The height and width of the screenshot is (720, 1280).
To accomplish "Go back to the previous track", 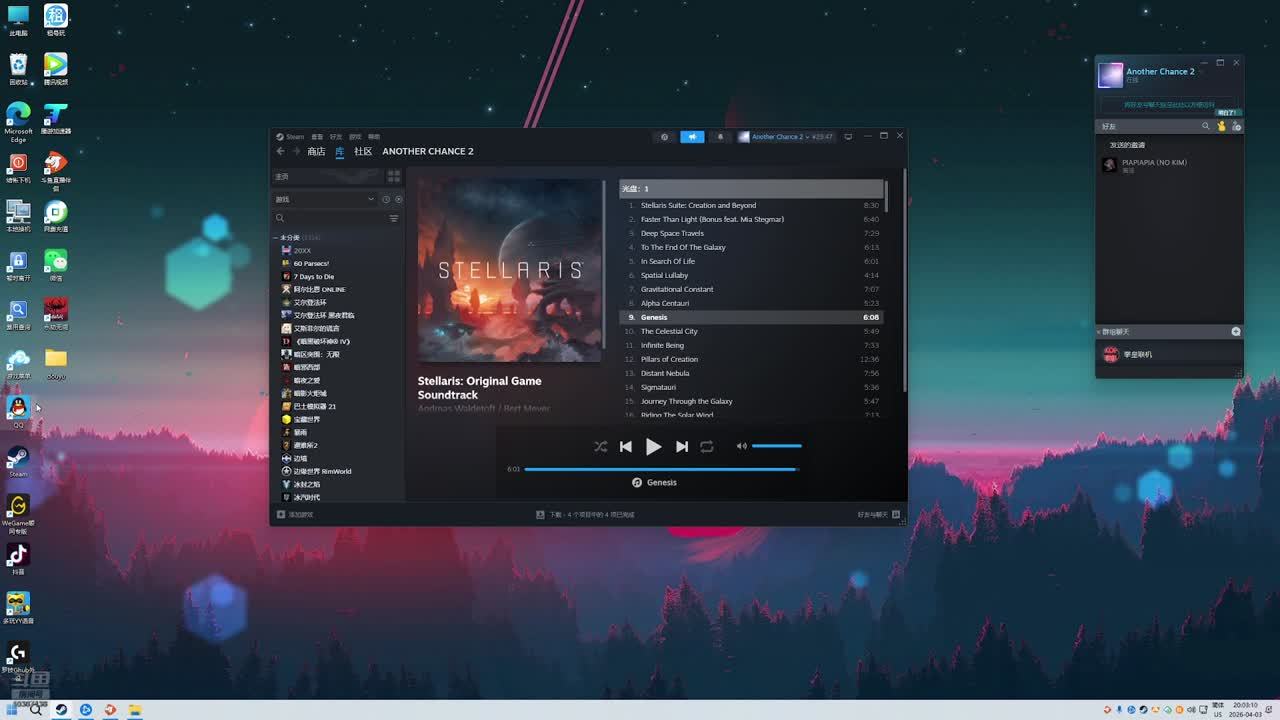I will click(x=626, y=447).
